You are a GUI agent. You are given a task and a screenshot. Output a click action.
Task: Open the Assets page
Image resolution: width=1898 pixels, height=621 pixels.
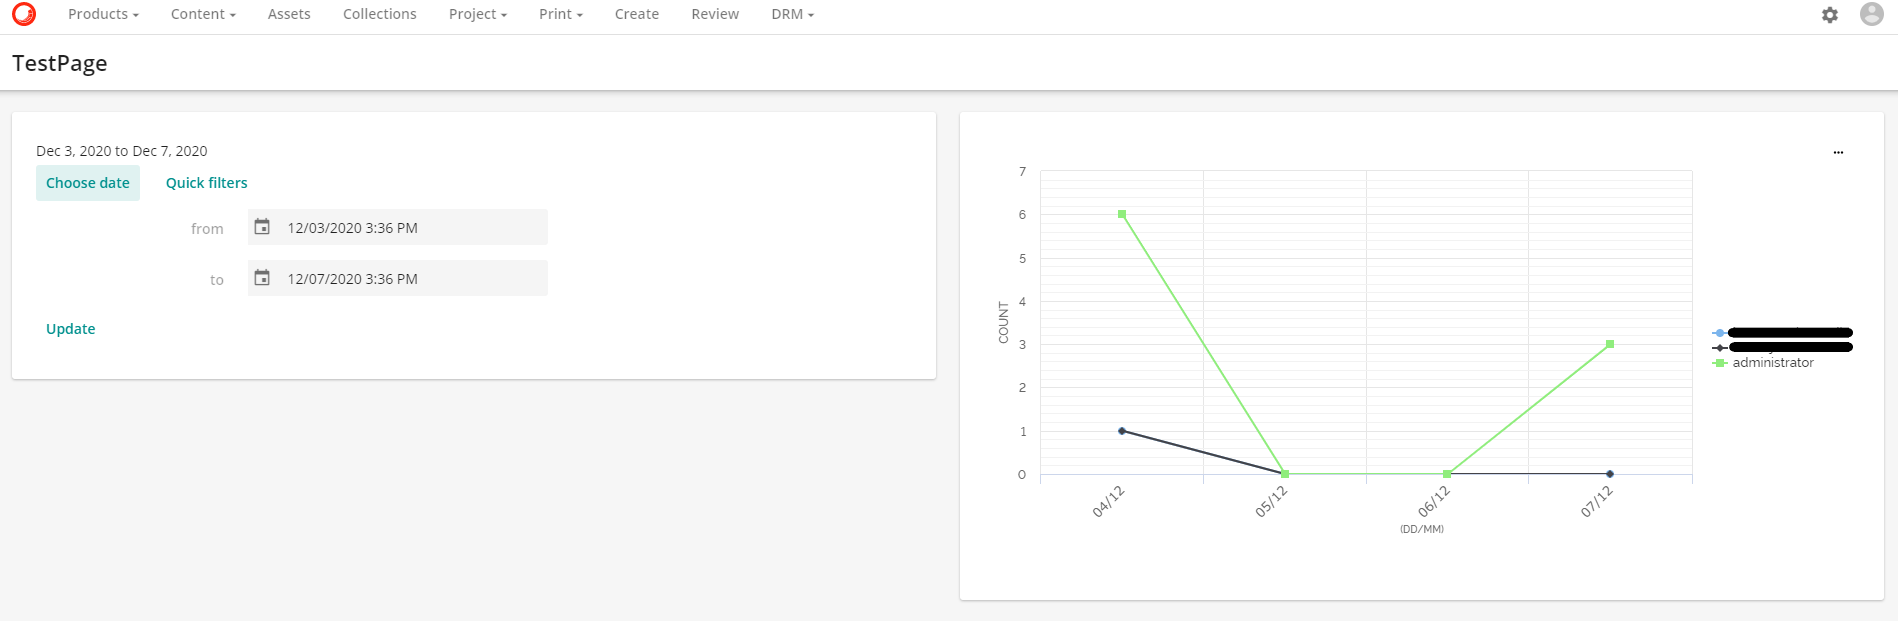coord(289,14)
